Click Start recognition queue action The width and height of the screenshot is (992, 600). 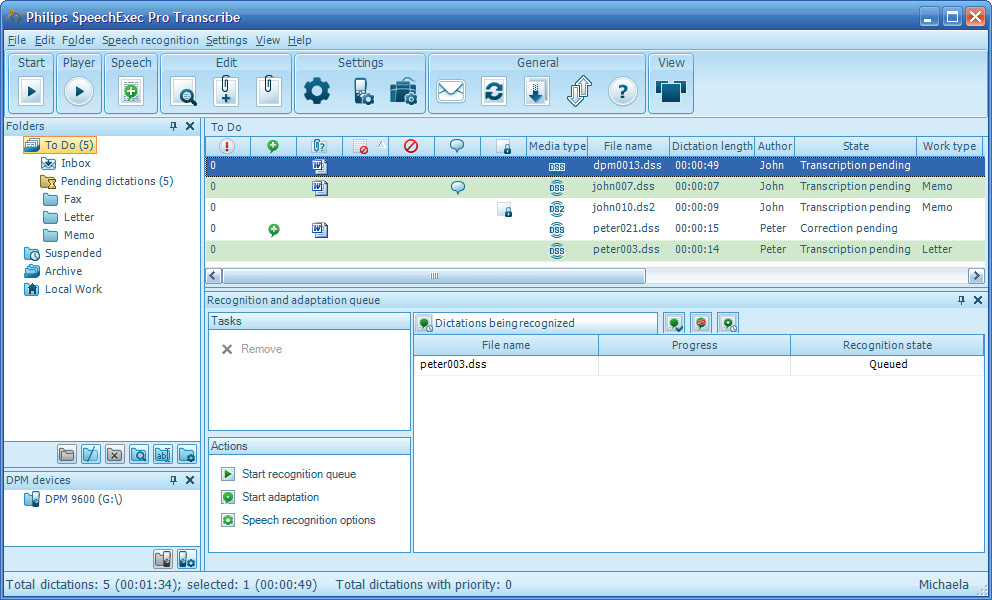pyautogui.click(x=289, y=474)
